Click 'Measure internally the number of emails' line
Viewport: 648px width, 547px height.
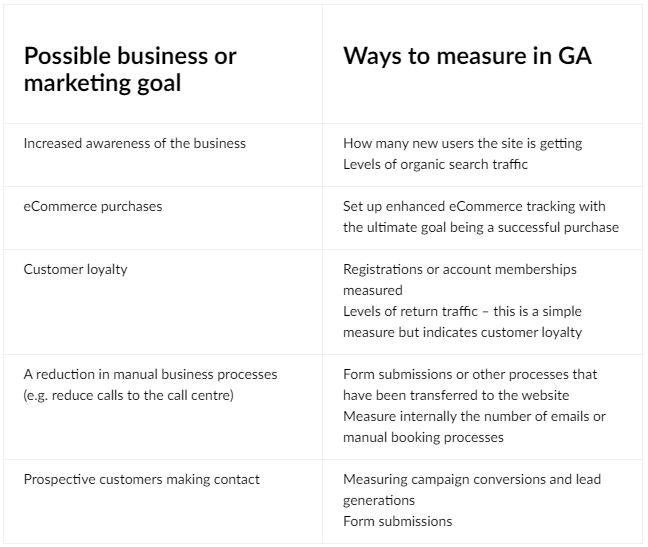(474, 416)
